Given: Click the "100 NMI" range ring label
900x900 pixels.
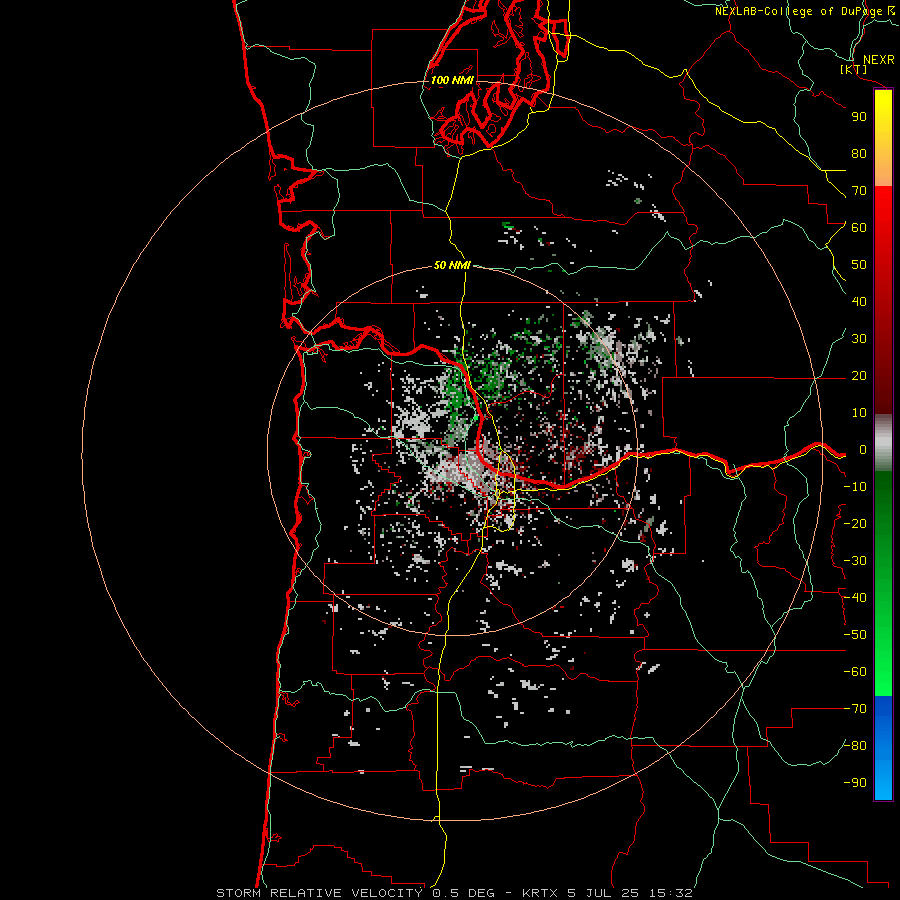Looking at the screenshot, I should (452, 80).
